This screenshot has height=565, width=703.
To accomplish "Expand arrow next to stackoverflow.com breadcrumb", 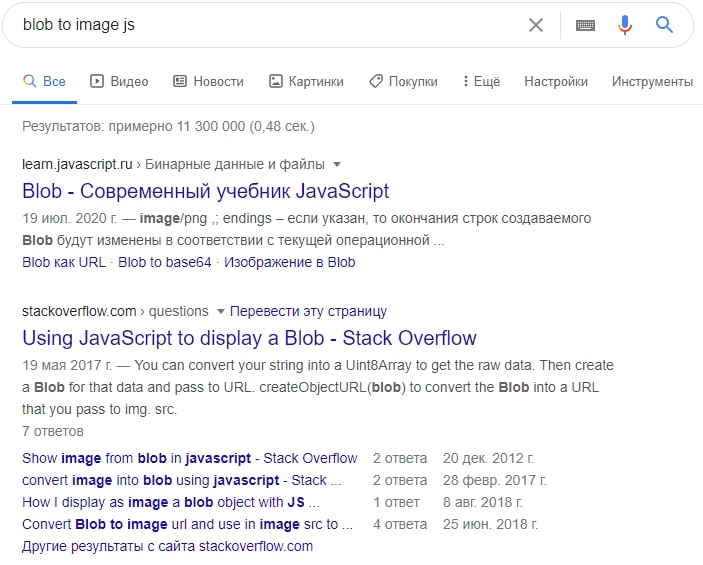I will click(x=220, y=312).
